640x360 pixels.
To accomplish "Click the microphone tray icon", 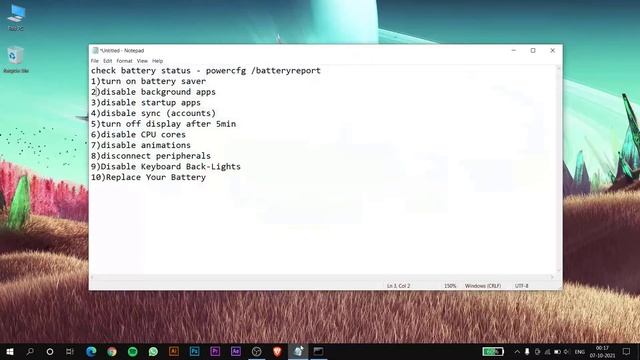I will click(x=527, y=351).
